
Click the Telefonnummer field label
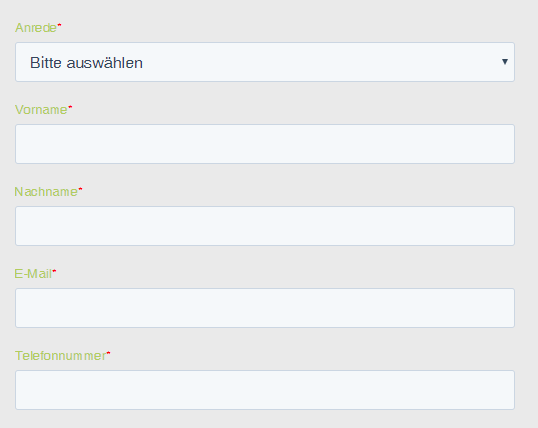click(x=60, y=356)
